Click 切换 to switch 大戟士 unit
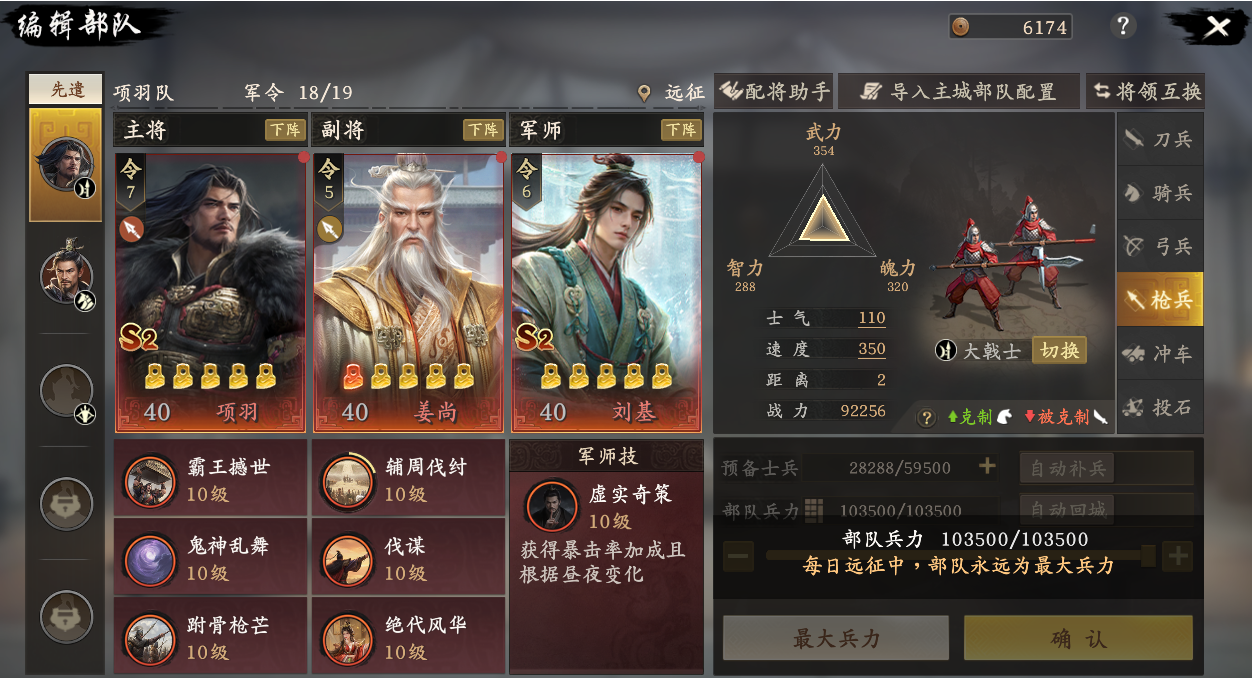The image size is (1252, 678). click(x=1059, y=351)
